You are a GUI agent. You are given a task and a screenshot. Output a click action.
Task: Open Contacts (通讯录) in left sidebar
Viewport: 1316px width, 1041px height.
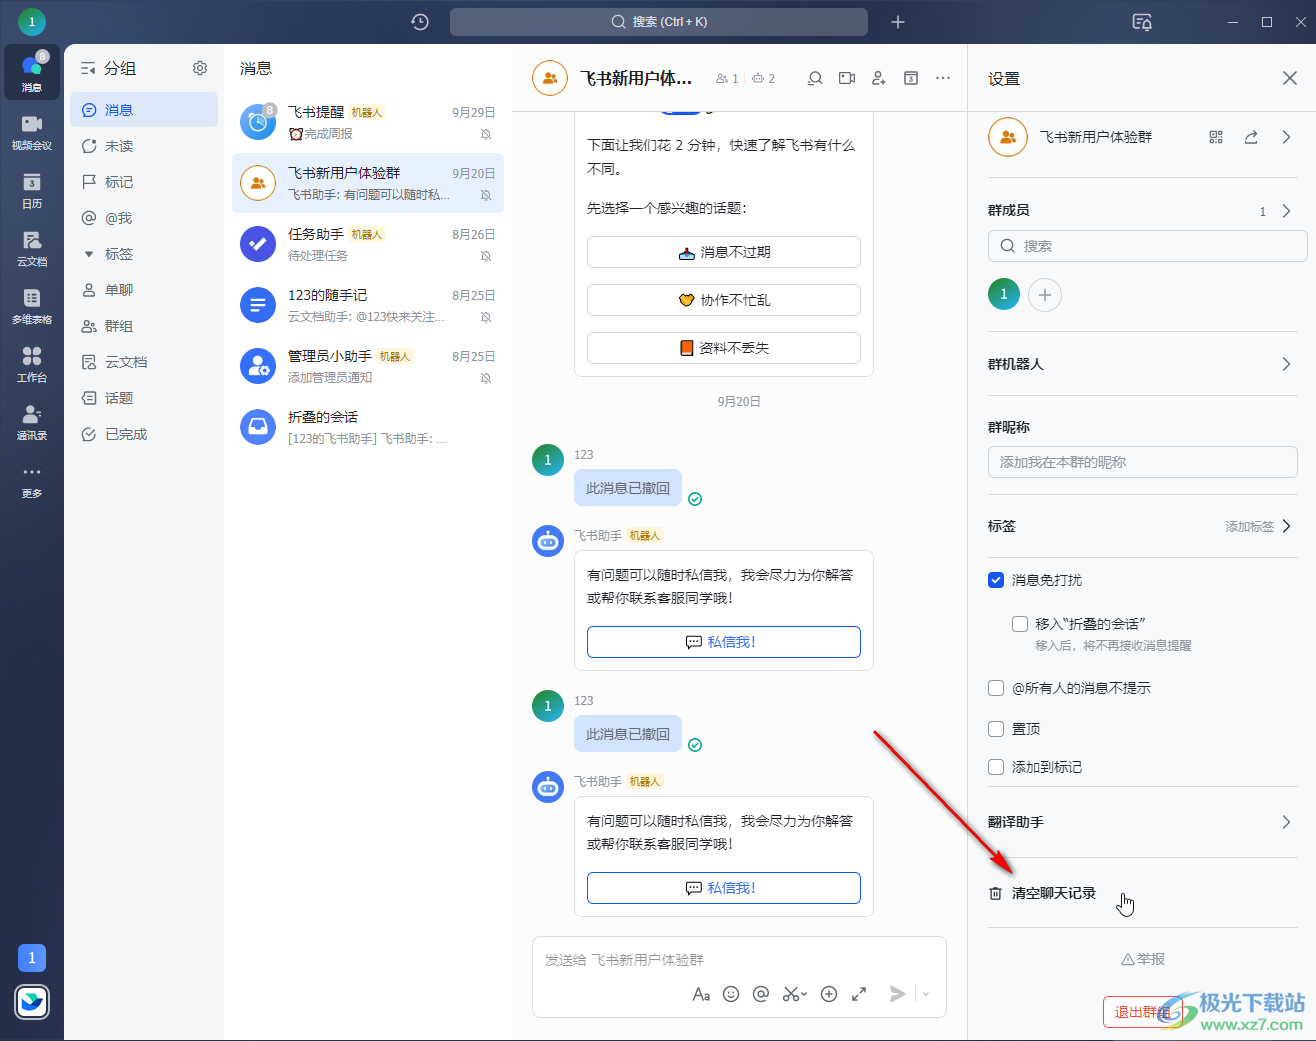32,421
